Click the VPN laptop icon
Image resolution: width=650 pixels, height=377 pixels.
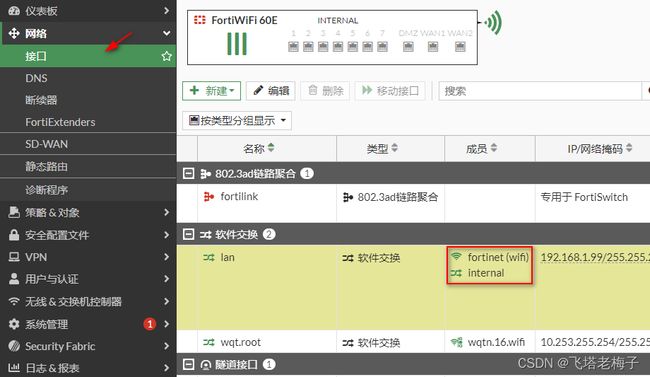[x=14, y=257]
